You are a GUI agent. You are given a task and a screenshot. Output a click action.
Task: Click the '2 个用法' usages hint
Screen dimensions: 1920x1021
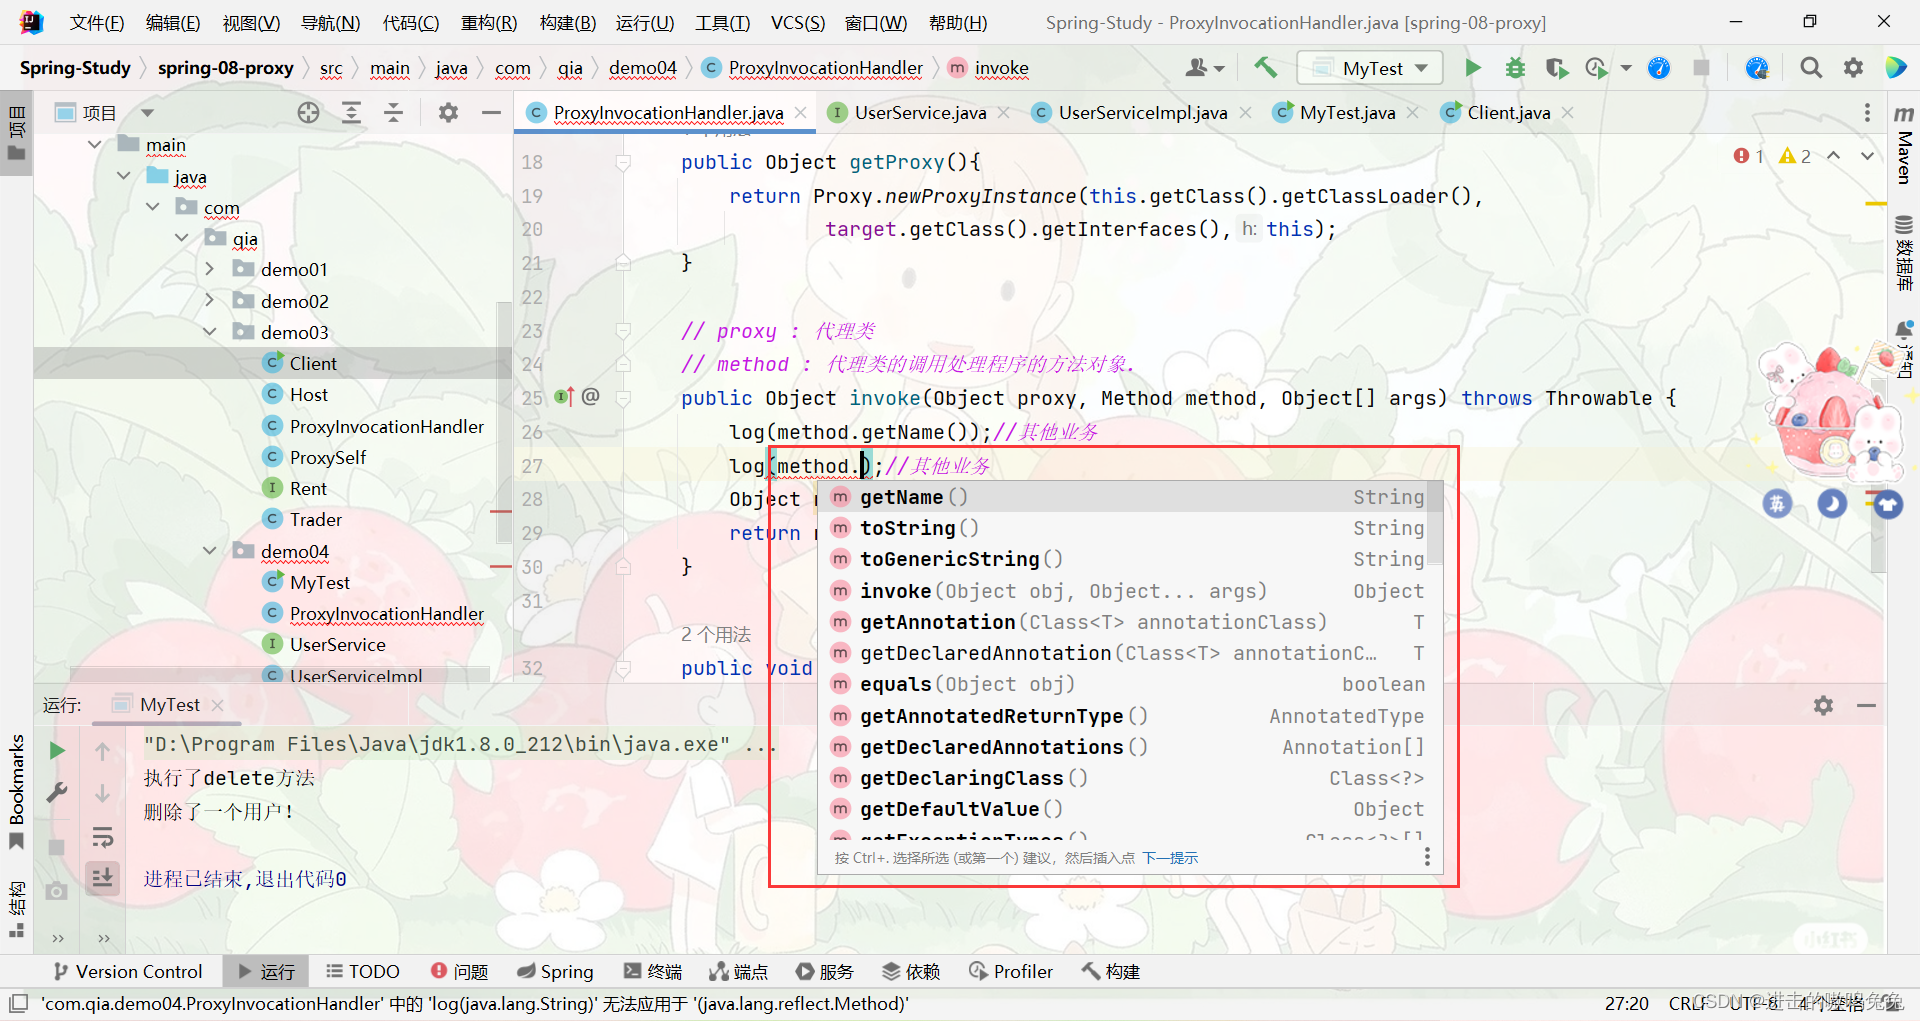[x=715, y=634]
